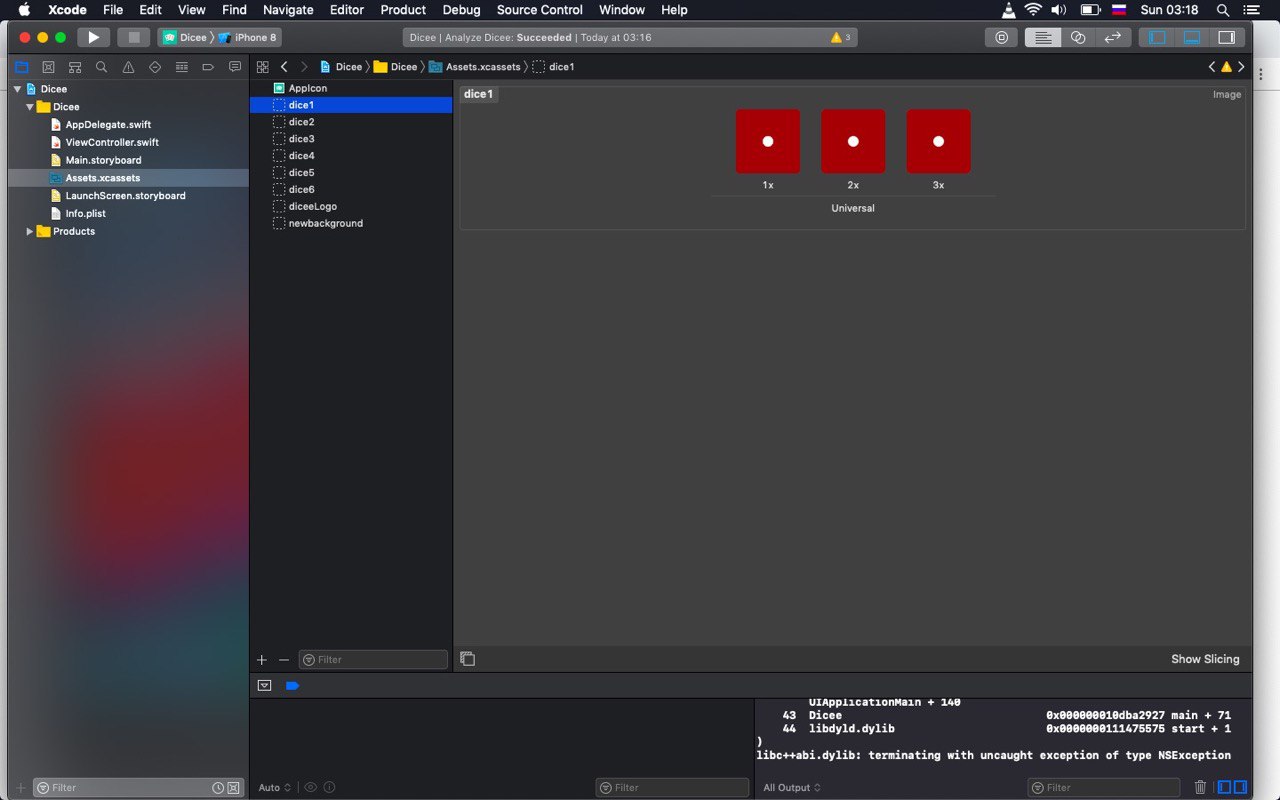The width and height of the screenshot is (1280, 800).
Task: Open Spotlight search in menu bar
Action: tap(1222, 10)
